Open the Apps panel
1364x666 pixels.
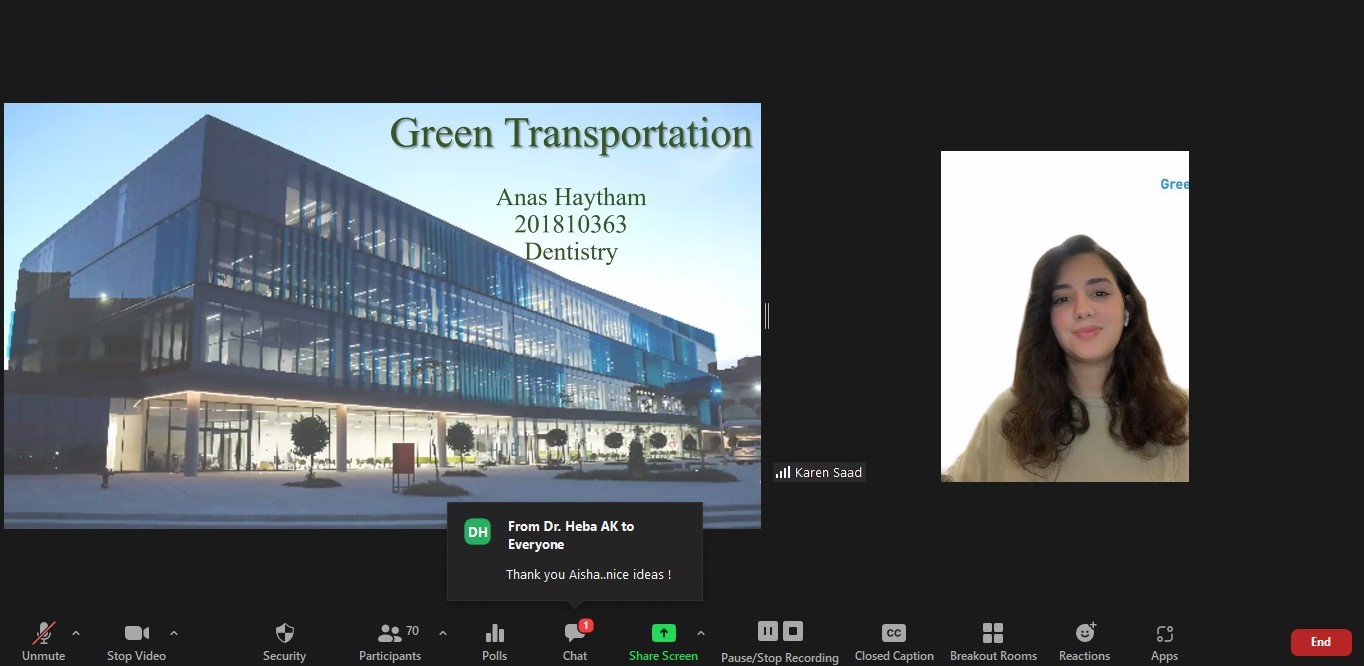1164,640
